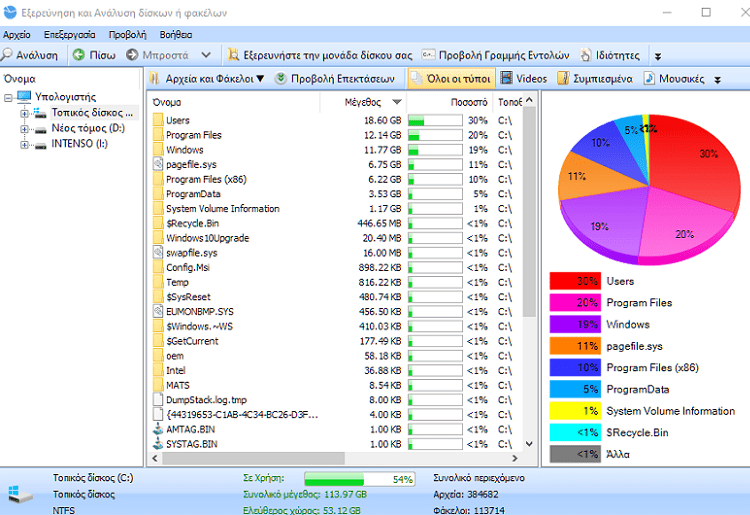Select the Windows10Upgrade row

pyautogui.click(x=333, y=238)
